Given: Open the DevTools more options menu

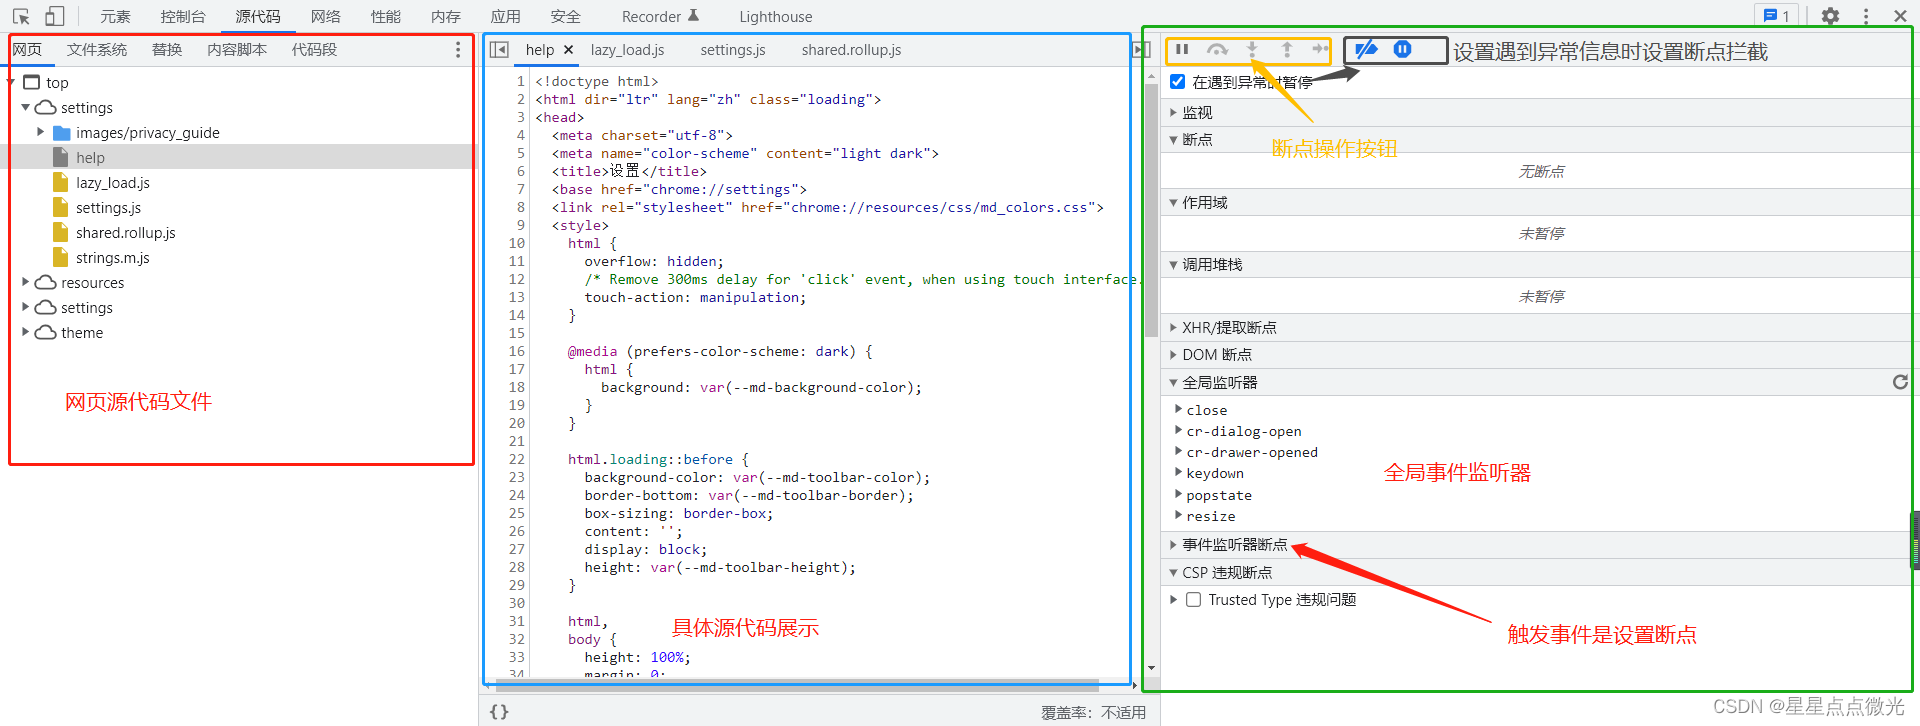Looking at the screenshot, I should pyautogui.click(x=1866, y=16).
